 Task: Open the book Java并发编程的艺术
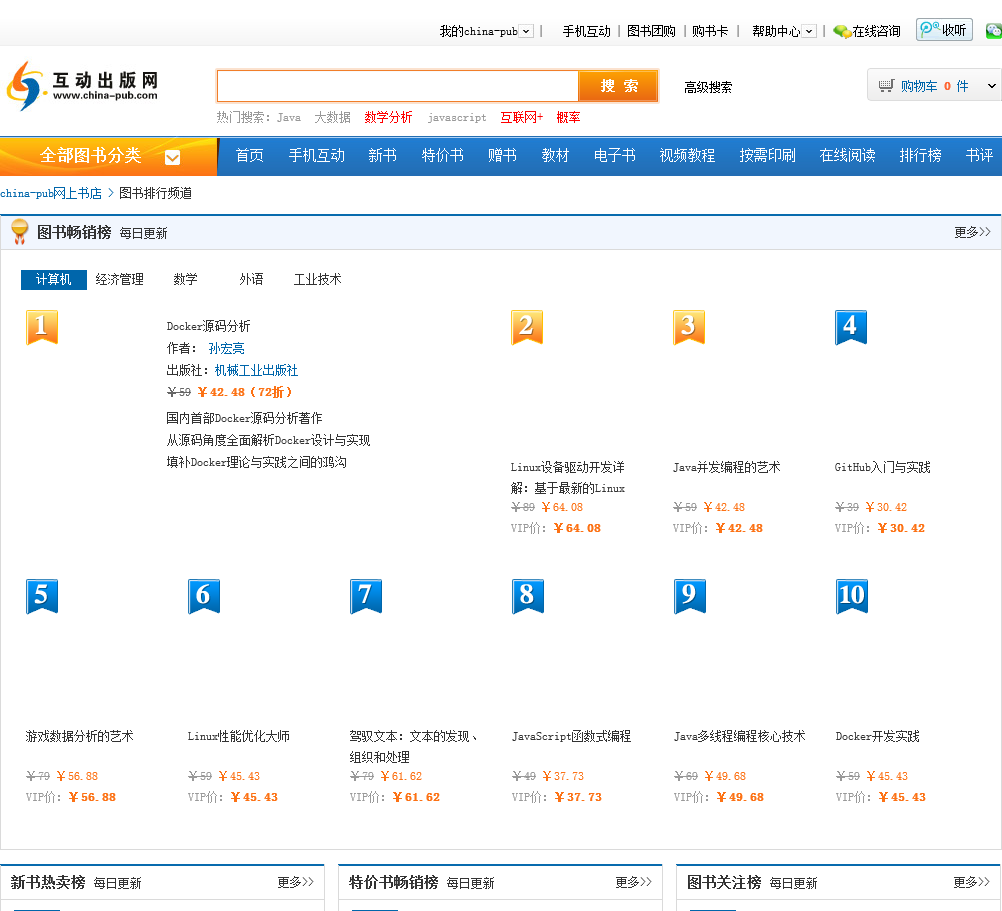[727, 467]
